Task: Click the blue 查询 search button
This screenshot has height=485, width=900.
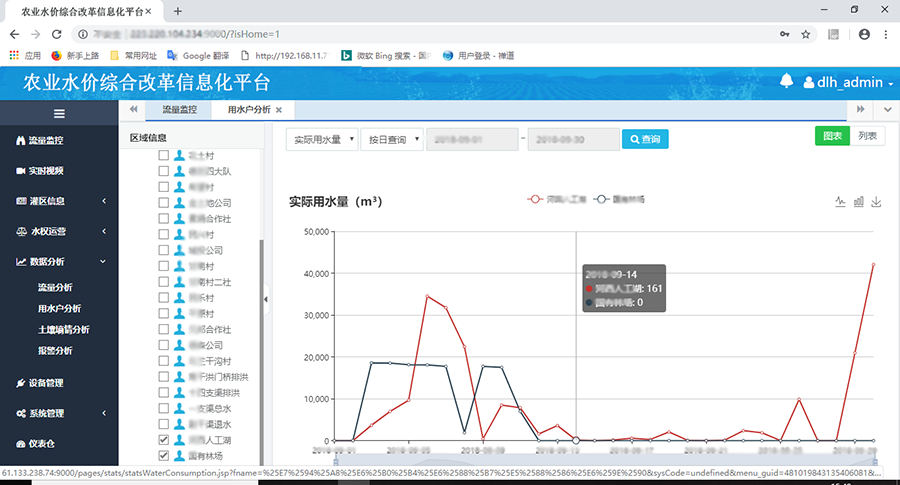Action: pyautogui.click(x=644, y=139)
